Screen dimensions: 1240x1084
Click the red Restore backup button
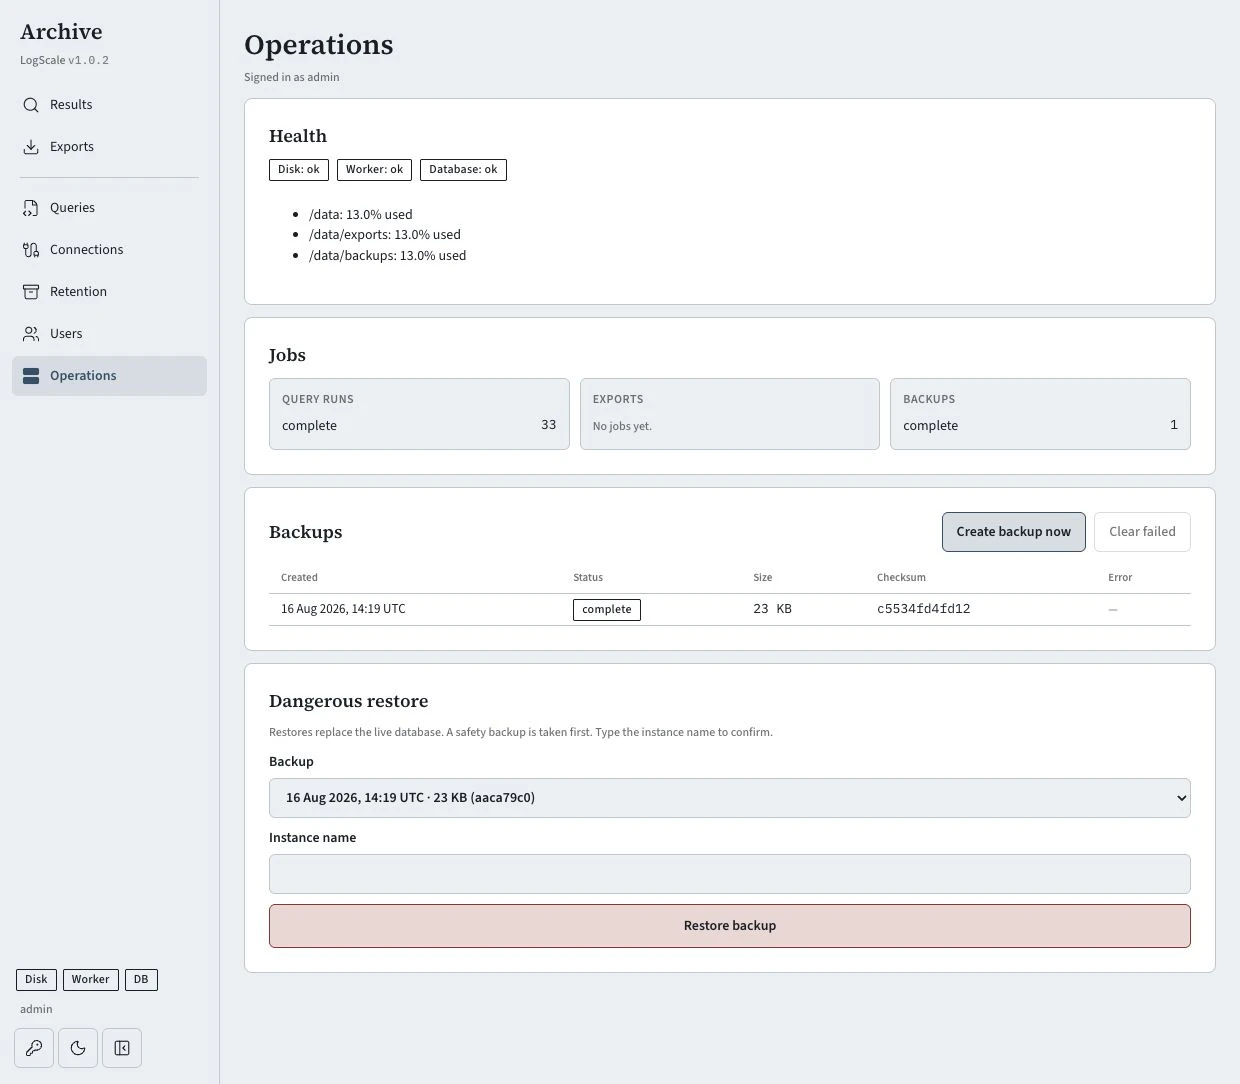click(x=730, y=926)
